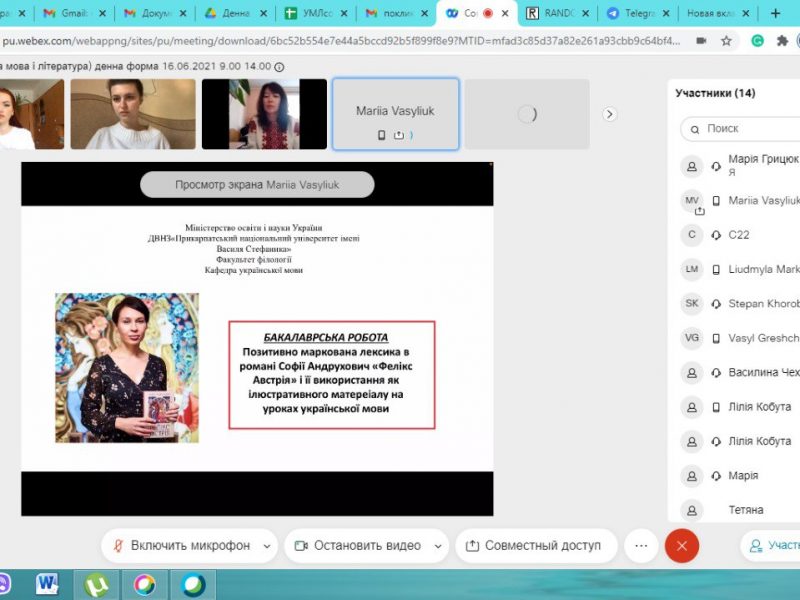Toggle the Участники panel button

pos(770,546)
